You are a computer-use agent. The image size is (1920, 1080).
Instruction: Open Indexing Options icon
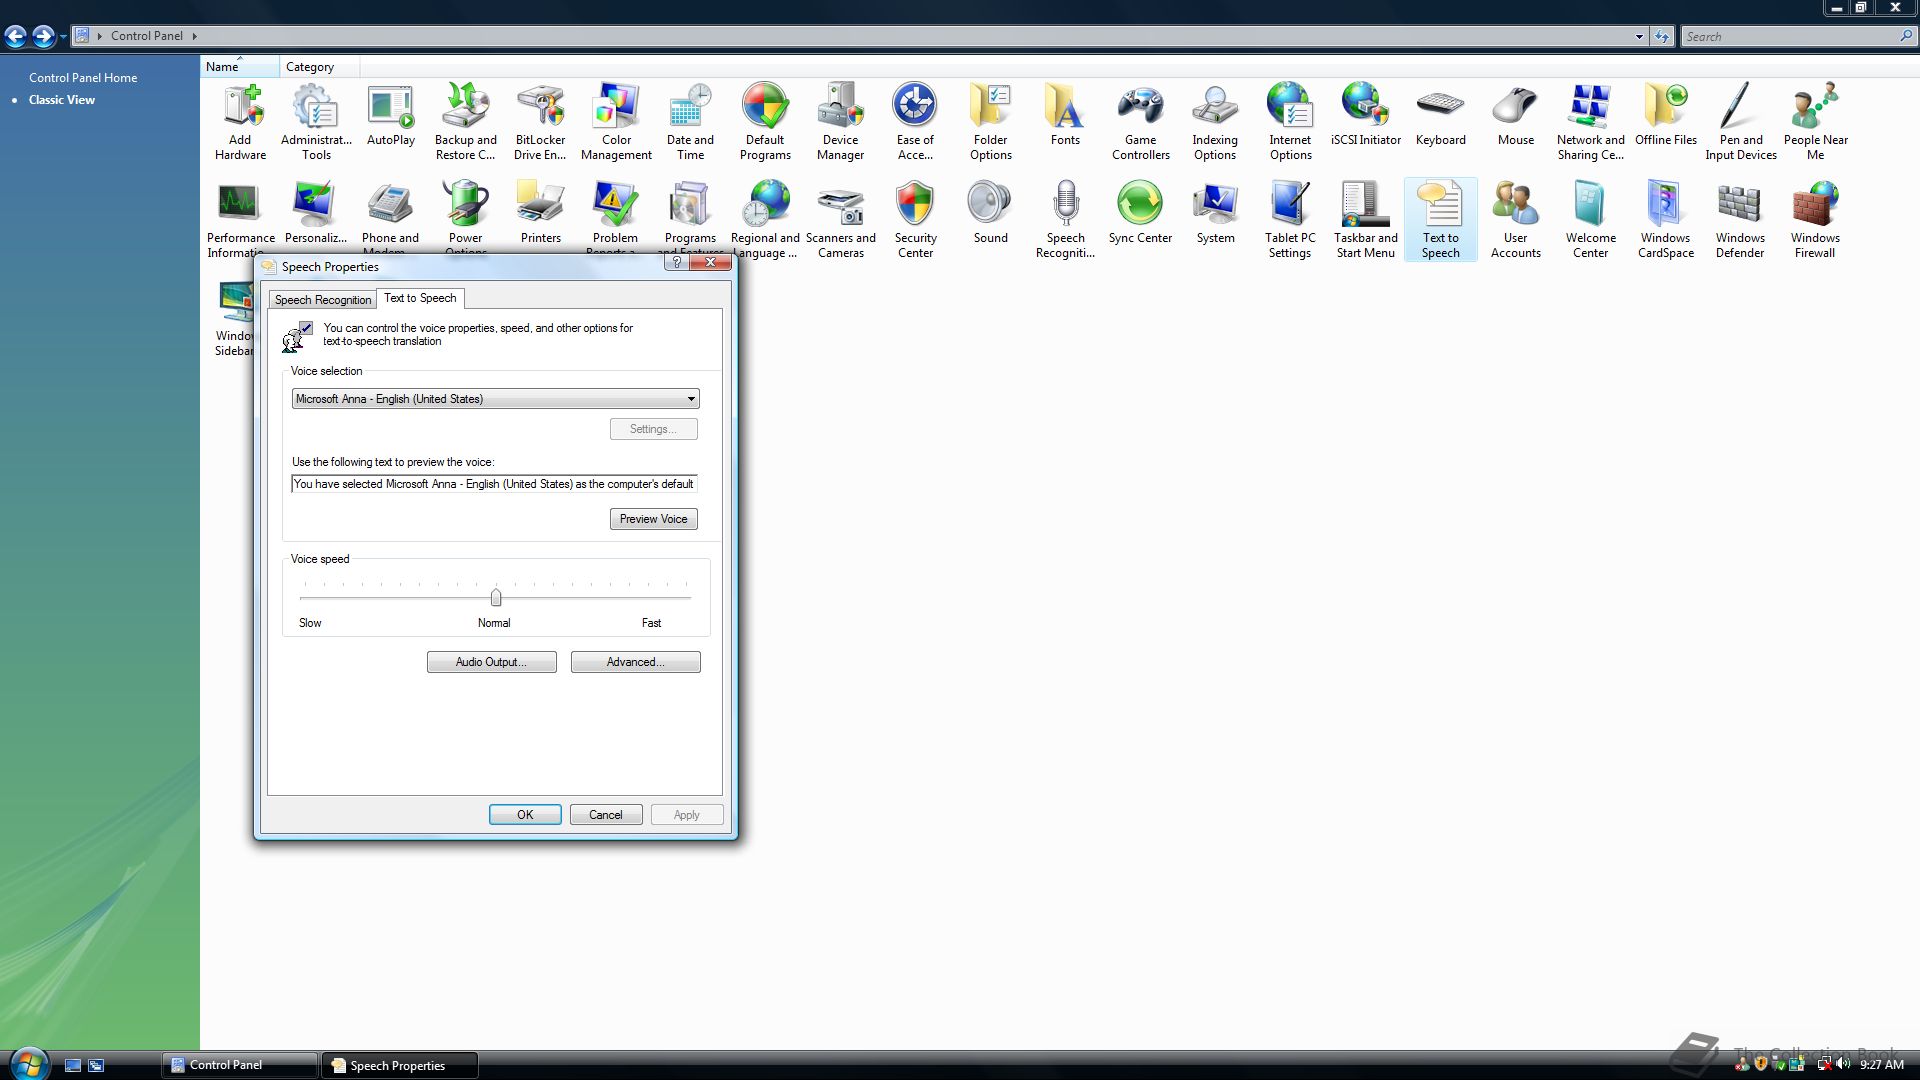1215,121
